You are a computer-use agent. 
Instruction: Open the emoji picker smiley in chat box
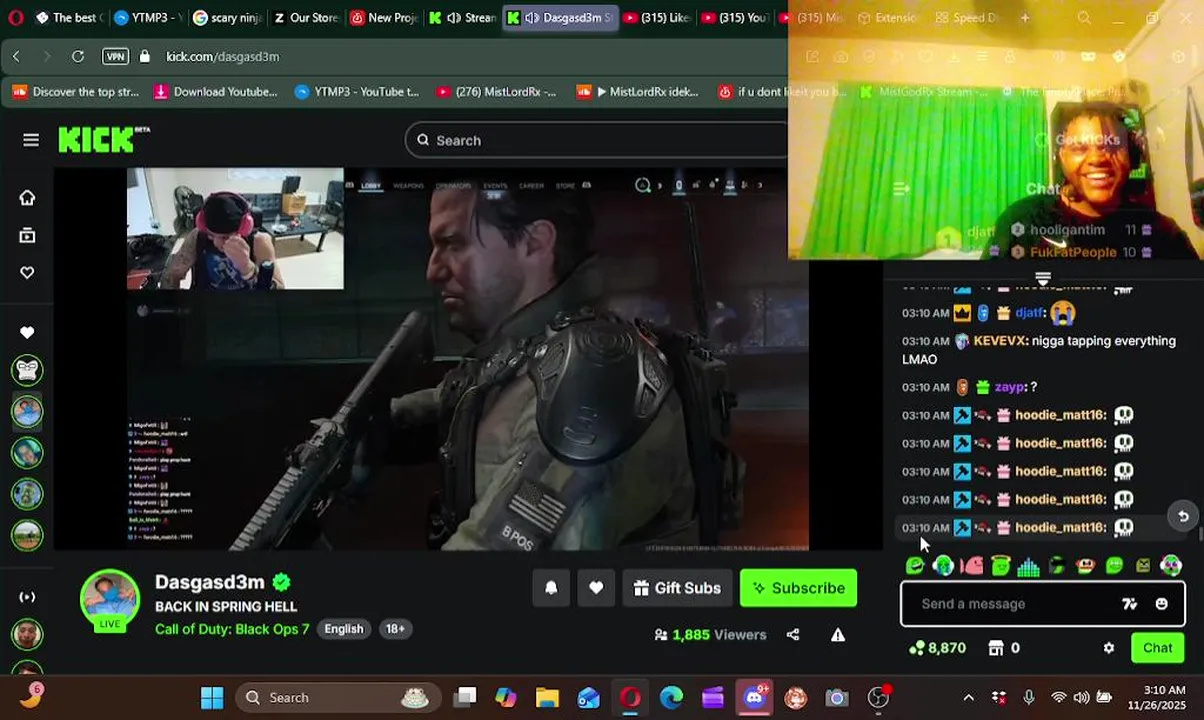click(1161, 604)
